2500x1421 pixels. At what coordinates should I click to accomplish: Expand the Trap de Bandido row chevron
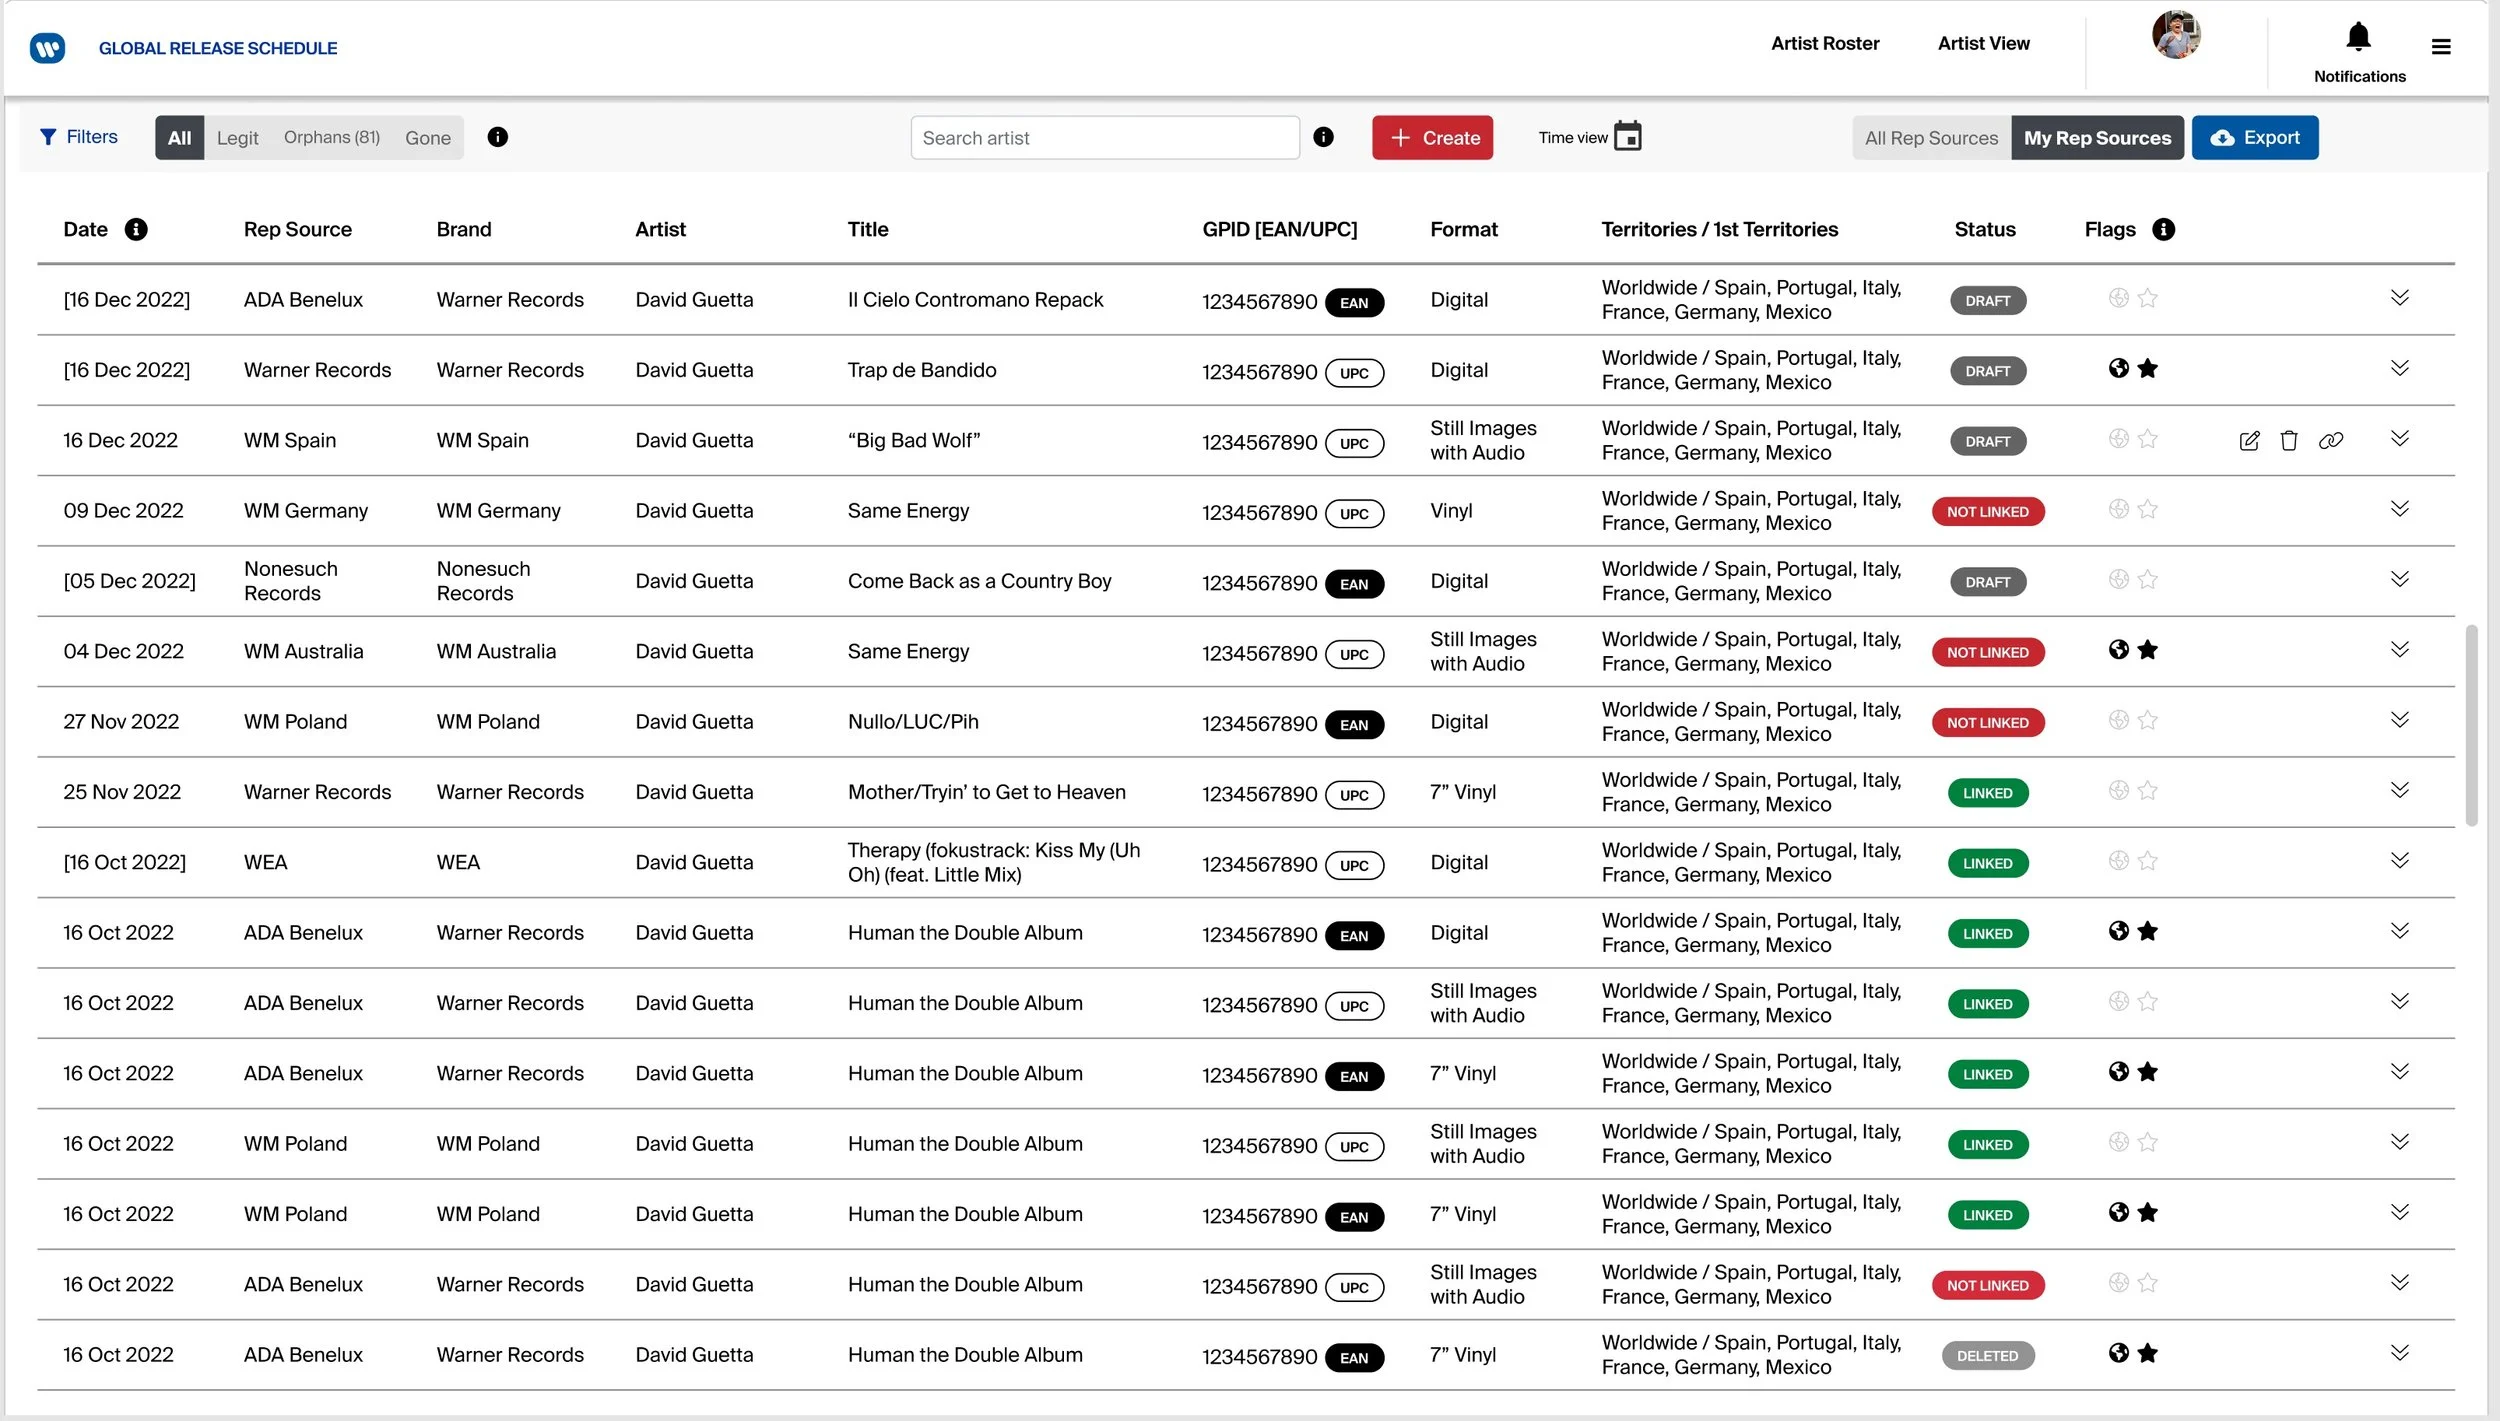coord(2400,369)
